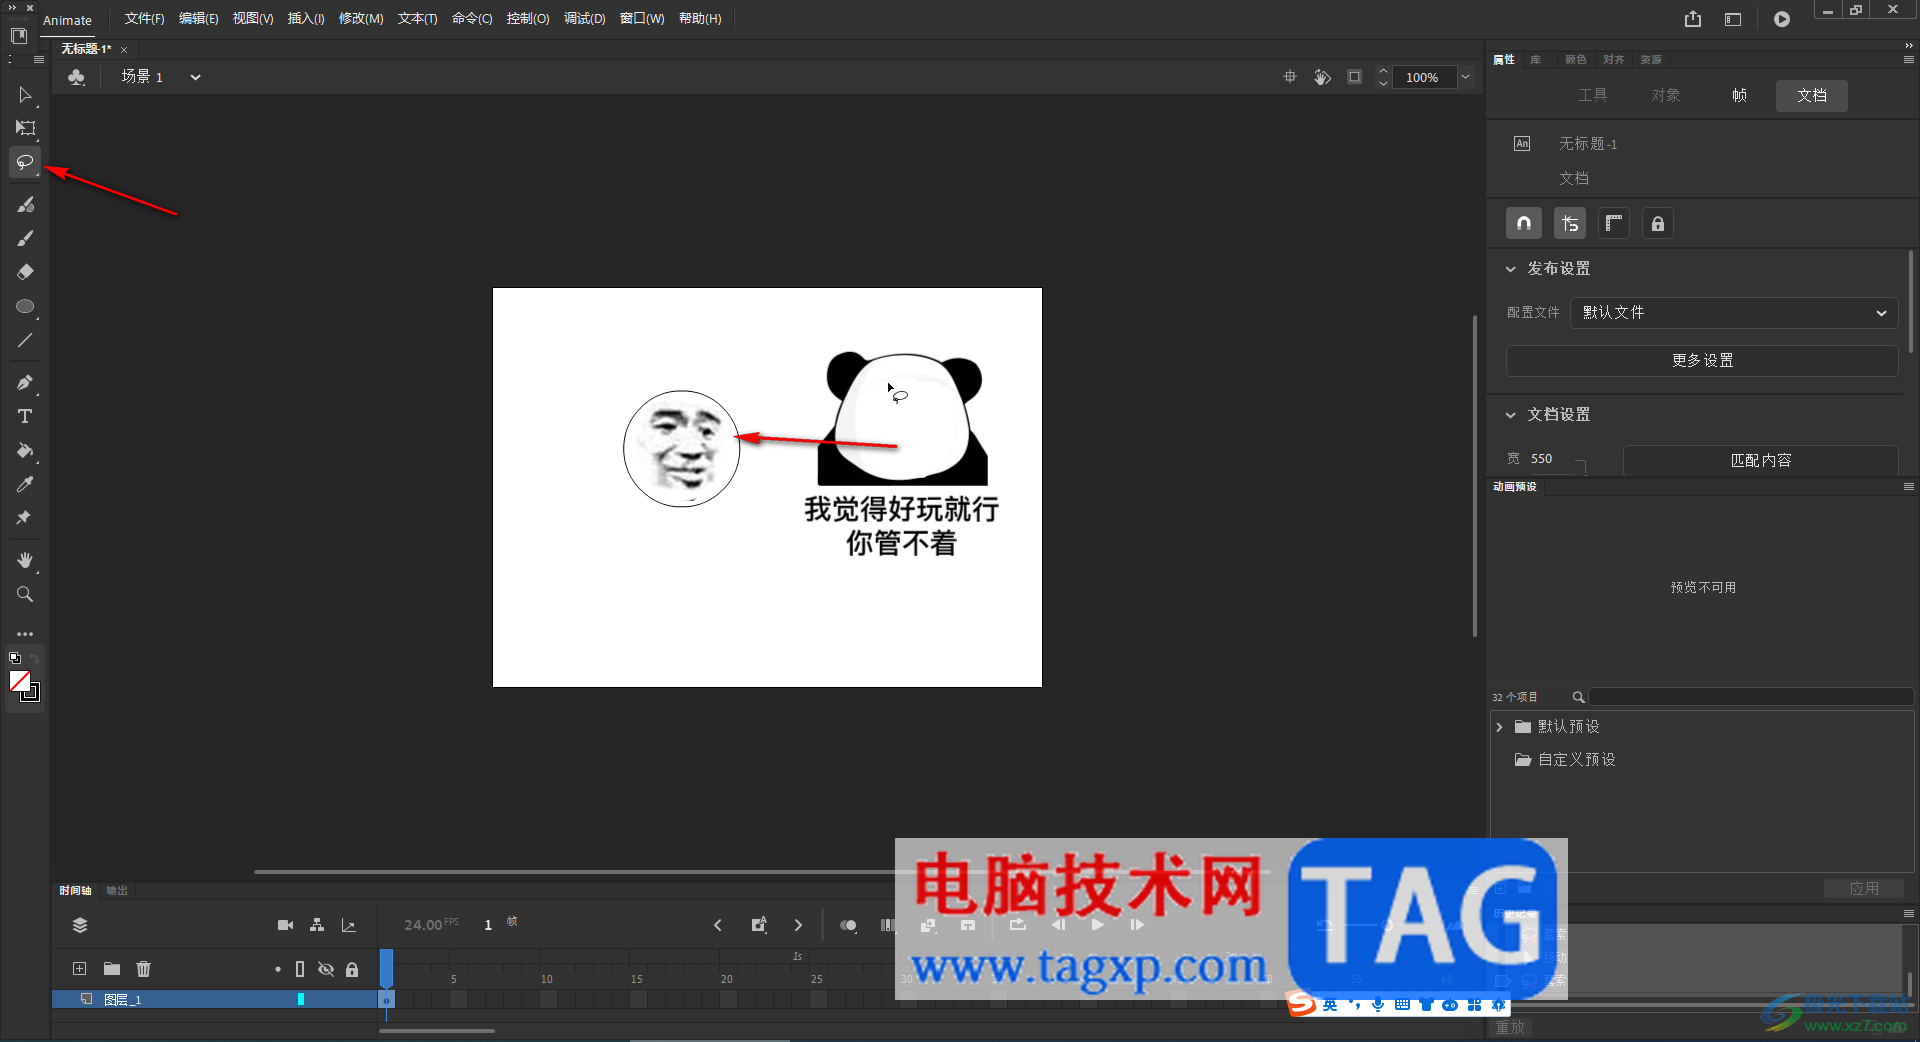Open the 文件(F) menu

pyautogui.click(x=144, y=19)
